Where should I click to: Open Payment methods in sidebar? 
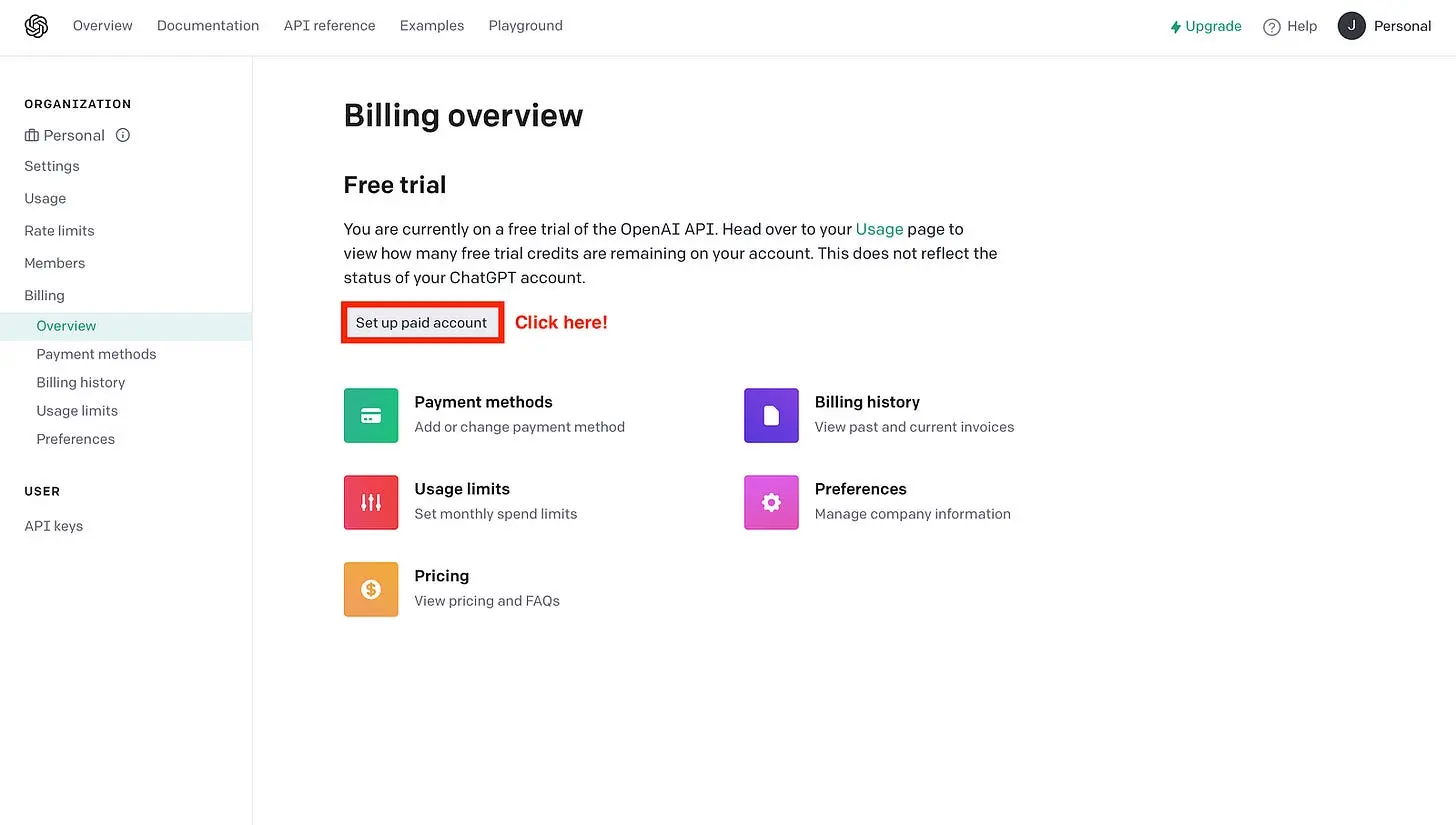point(96,354)
